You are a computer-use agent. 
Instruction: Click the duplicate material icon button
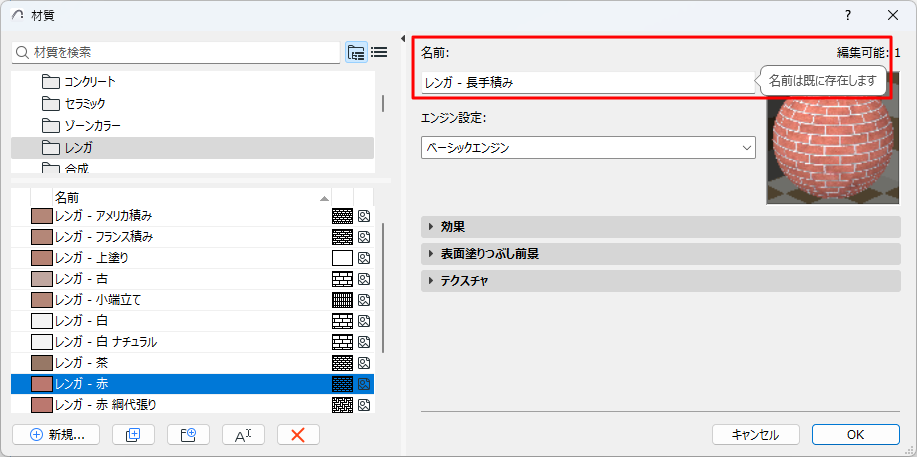pos(126,435)
